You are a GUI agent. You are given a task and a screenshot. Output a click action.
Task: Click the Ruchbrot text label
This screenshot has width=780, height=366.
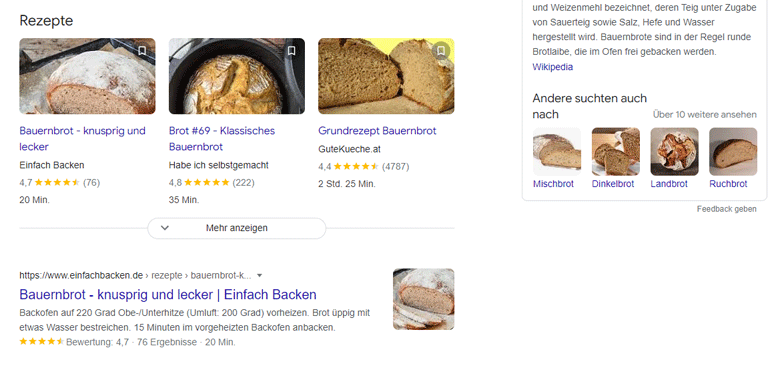[x=728, y=184]
